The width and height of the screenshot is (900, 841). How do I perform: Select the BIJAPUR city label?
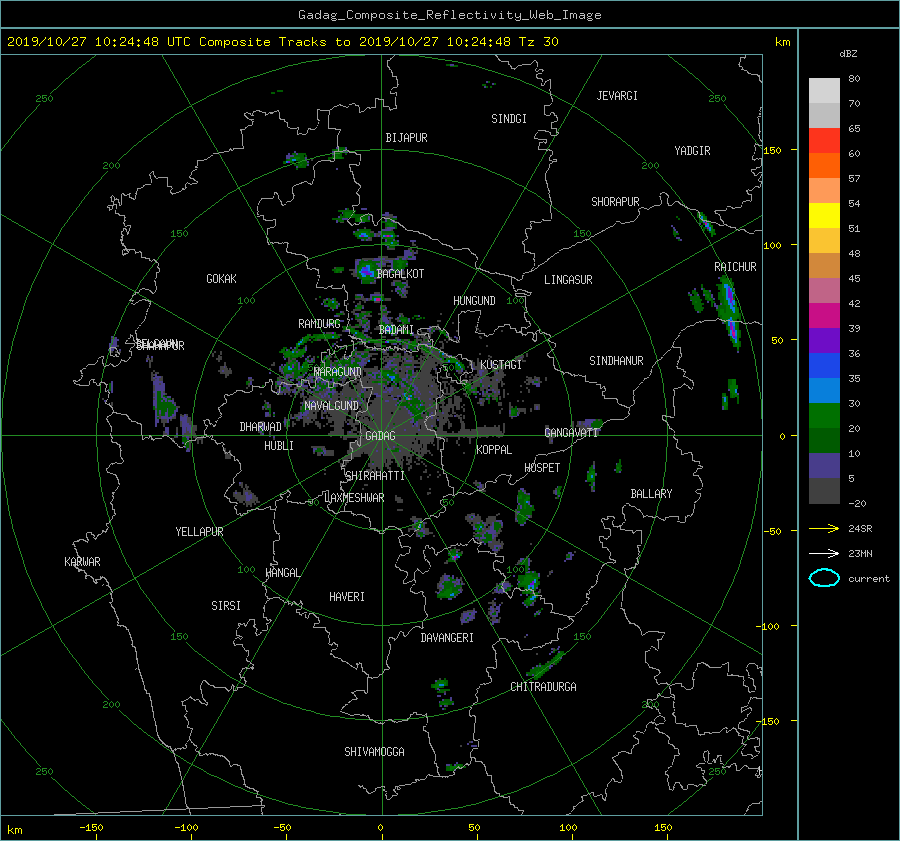tap(406, 138)
